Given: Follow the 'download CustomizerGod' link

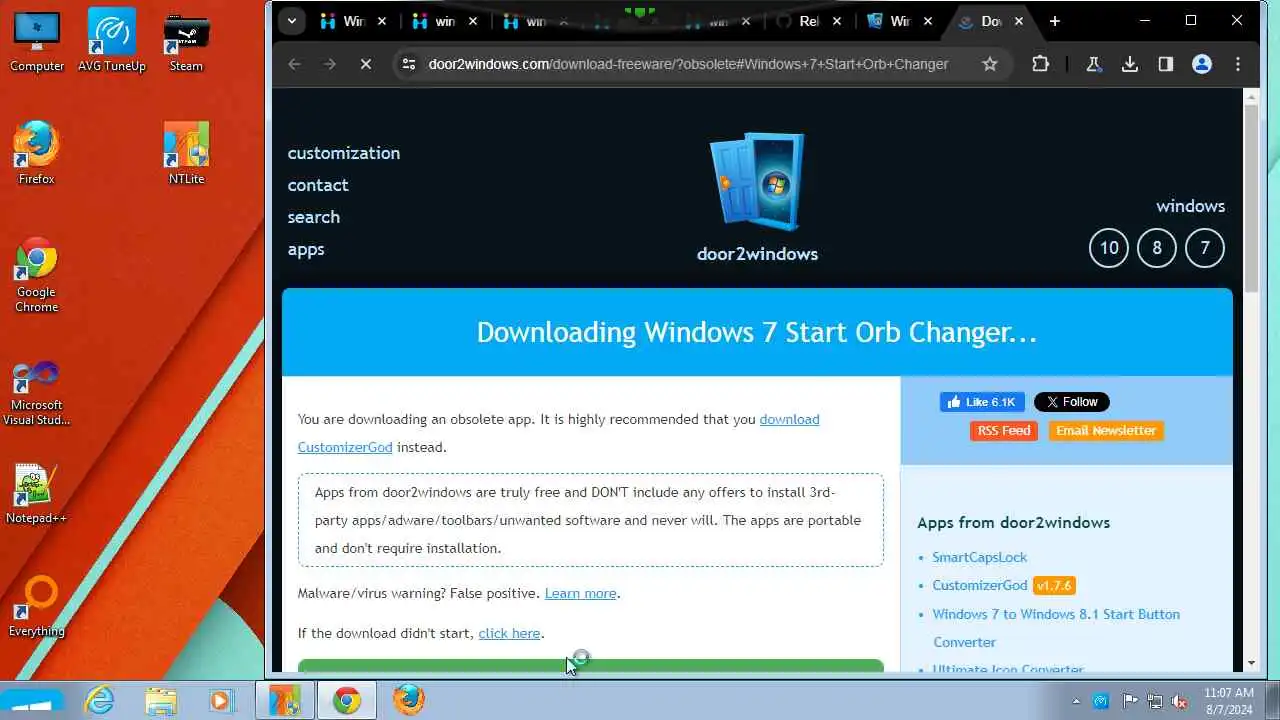Looking at the screenshot, I should (x=559, y=433).
